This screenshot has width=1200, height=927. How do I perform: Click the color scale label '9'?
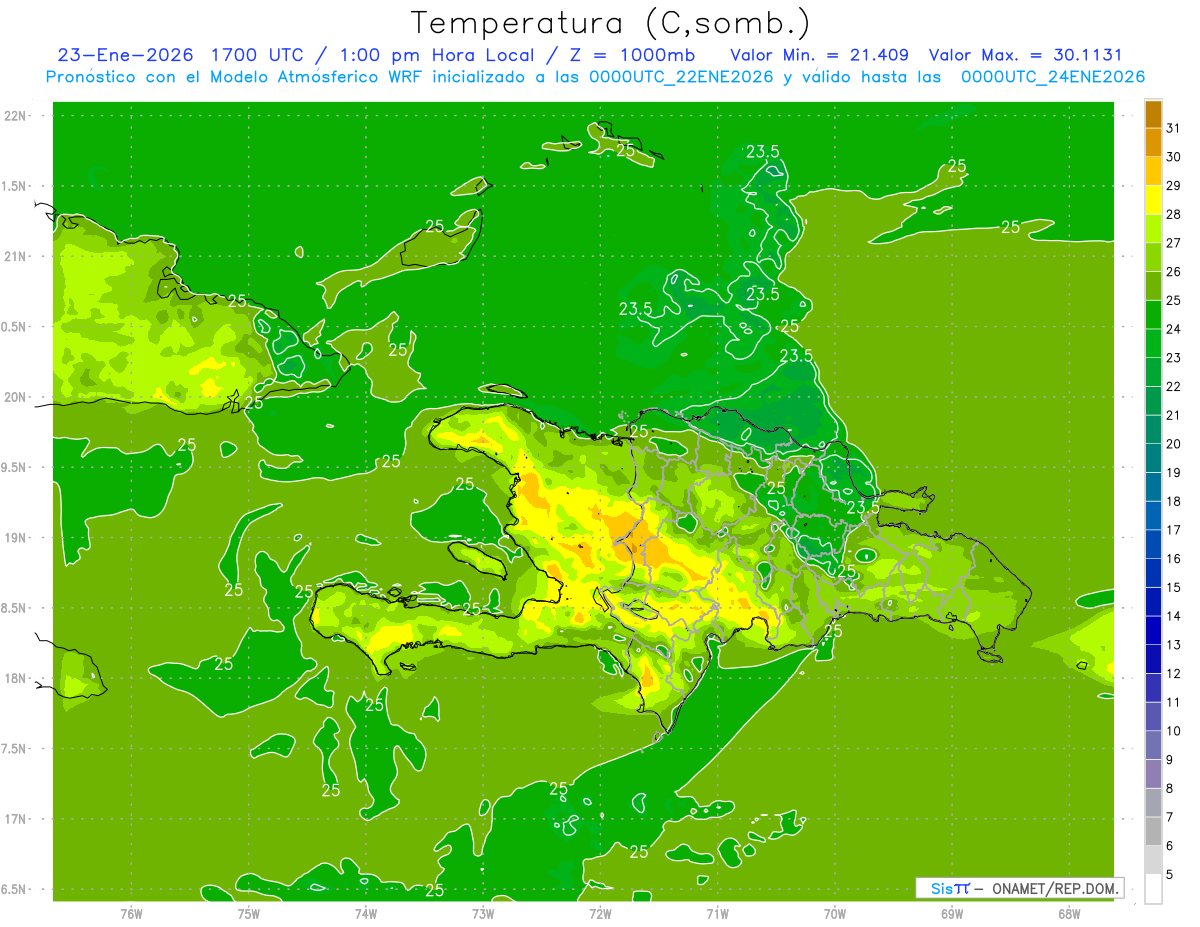click(1170, 760)
